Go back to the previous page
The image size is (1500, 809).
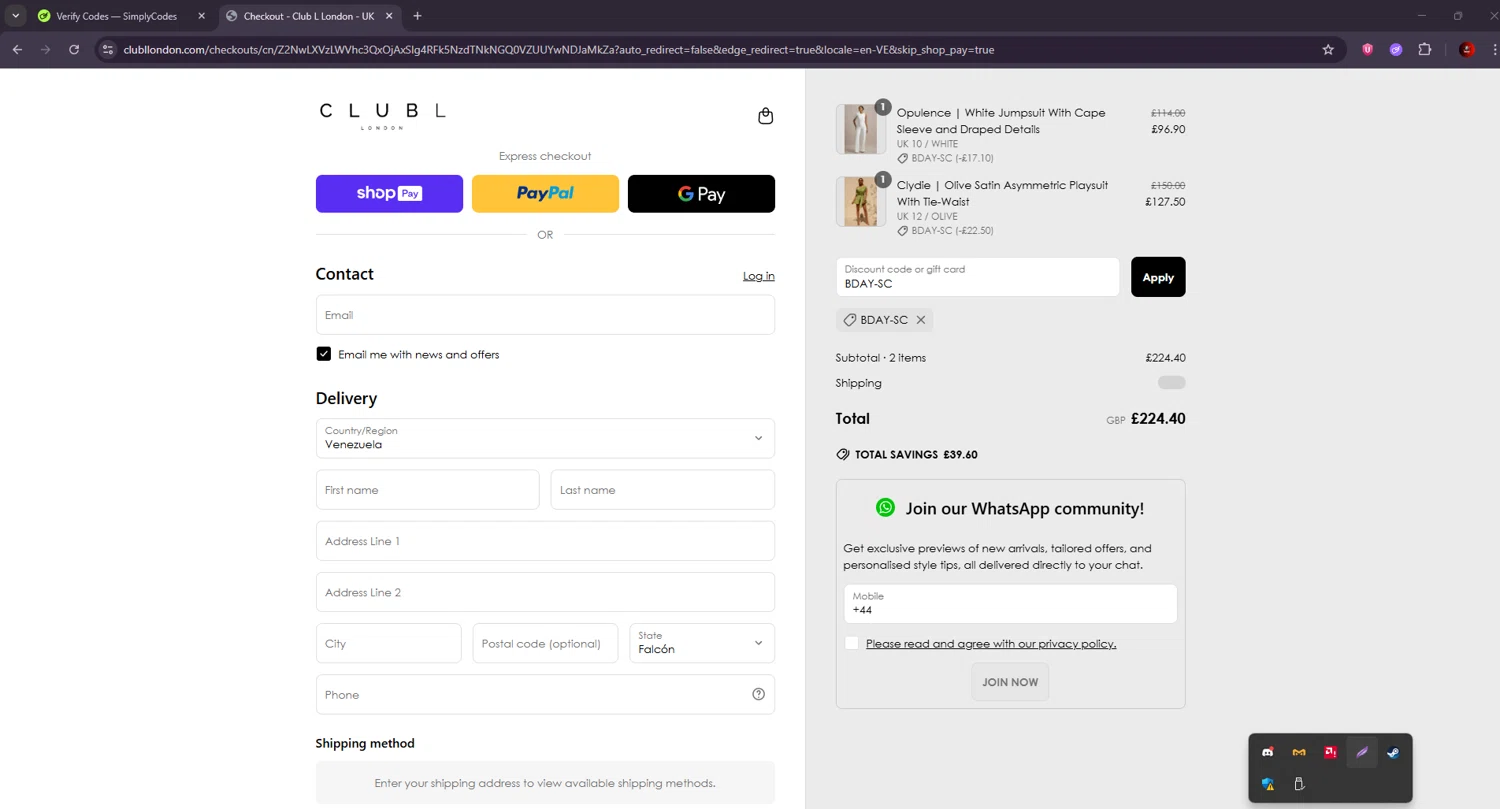click(17, 49)
